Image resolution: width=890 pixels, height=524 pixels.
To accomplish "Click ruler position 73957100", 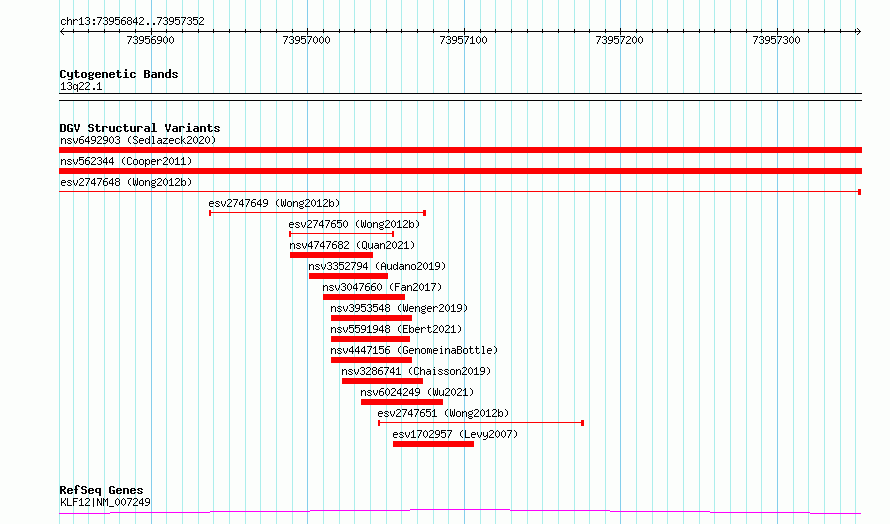I will pos(464,40).
